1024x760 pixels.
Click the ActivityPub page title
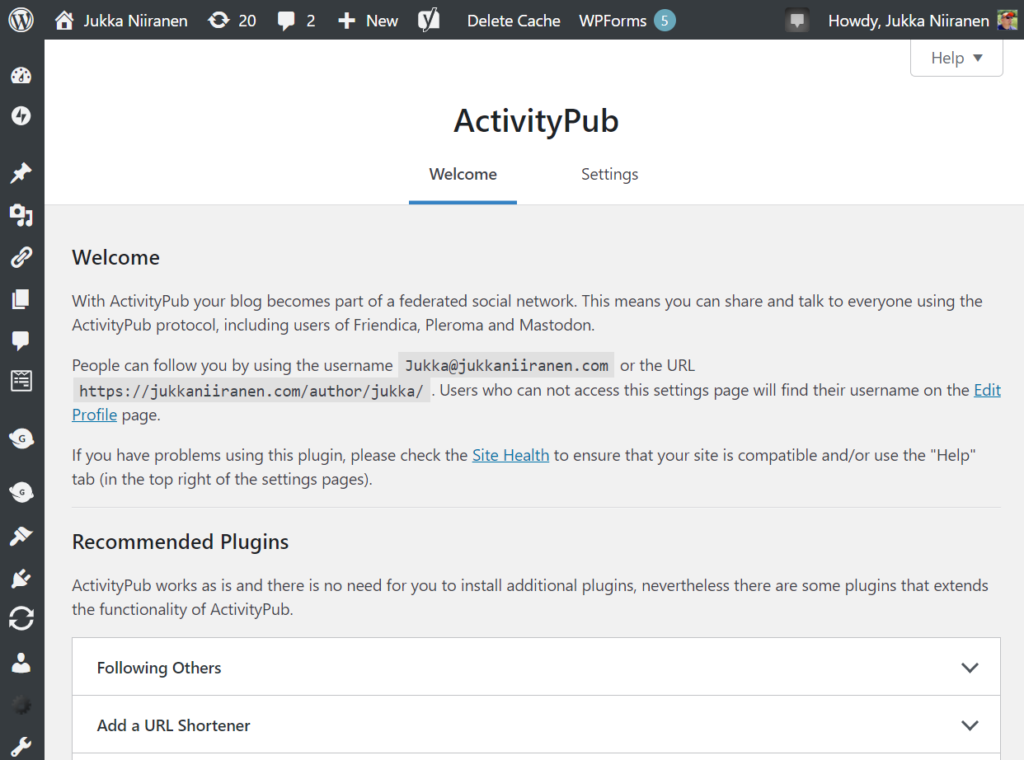[536, 121]
